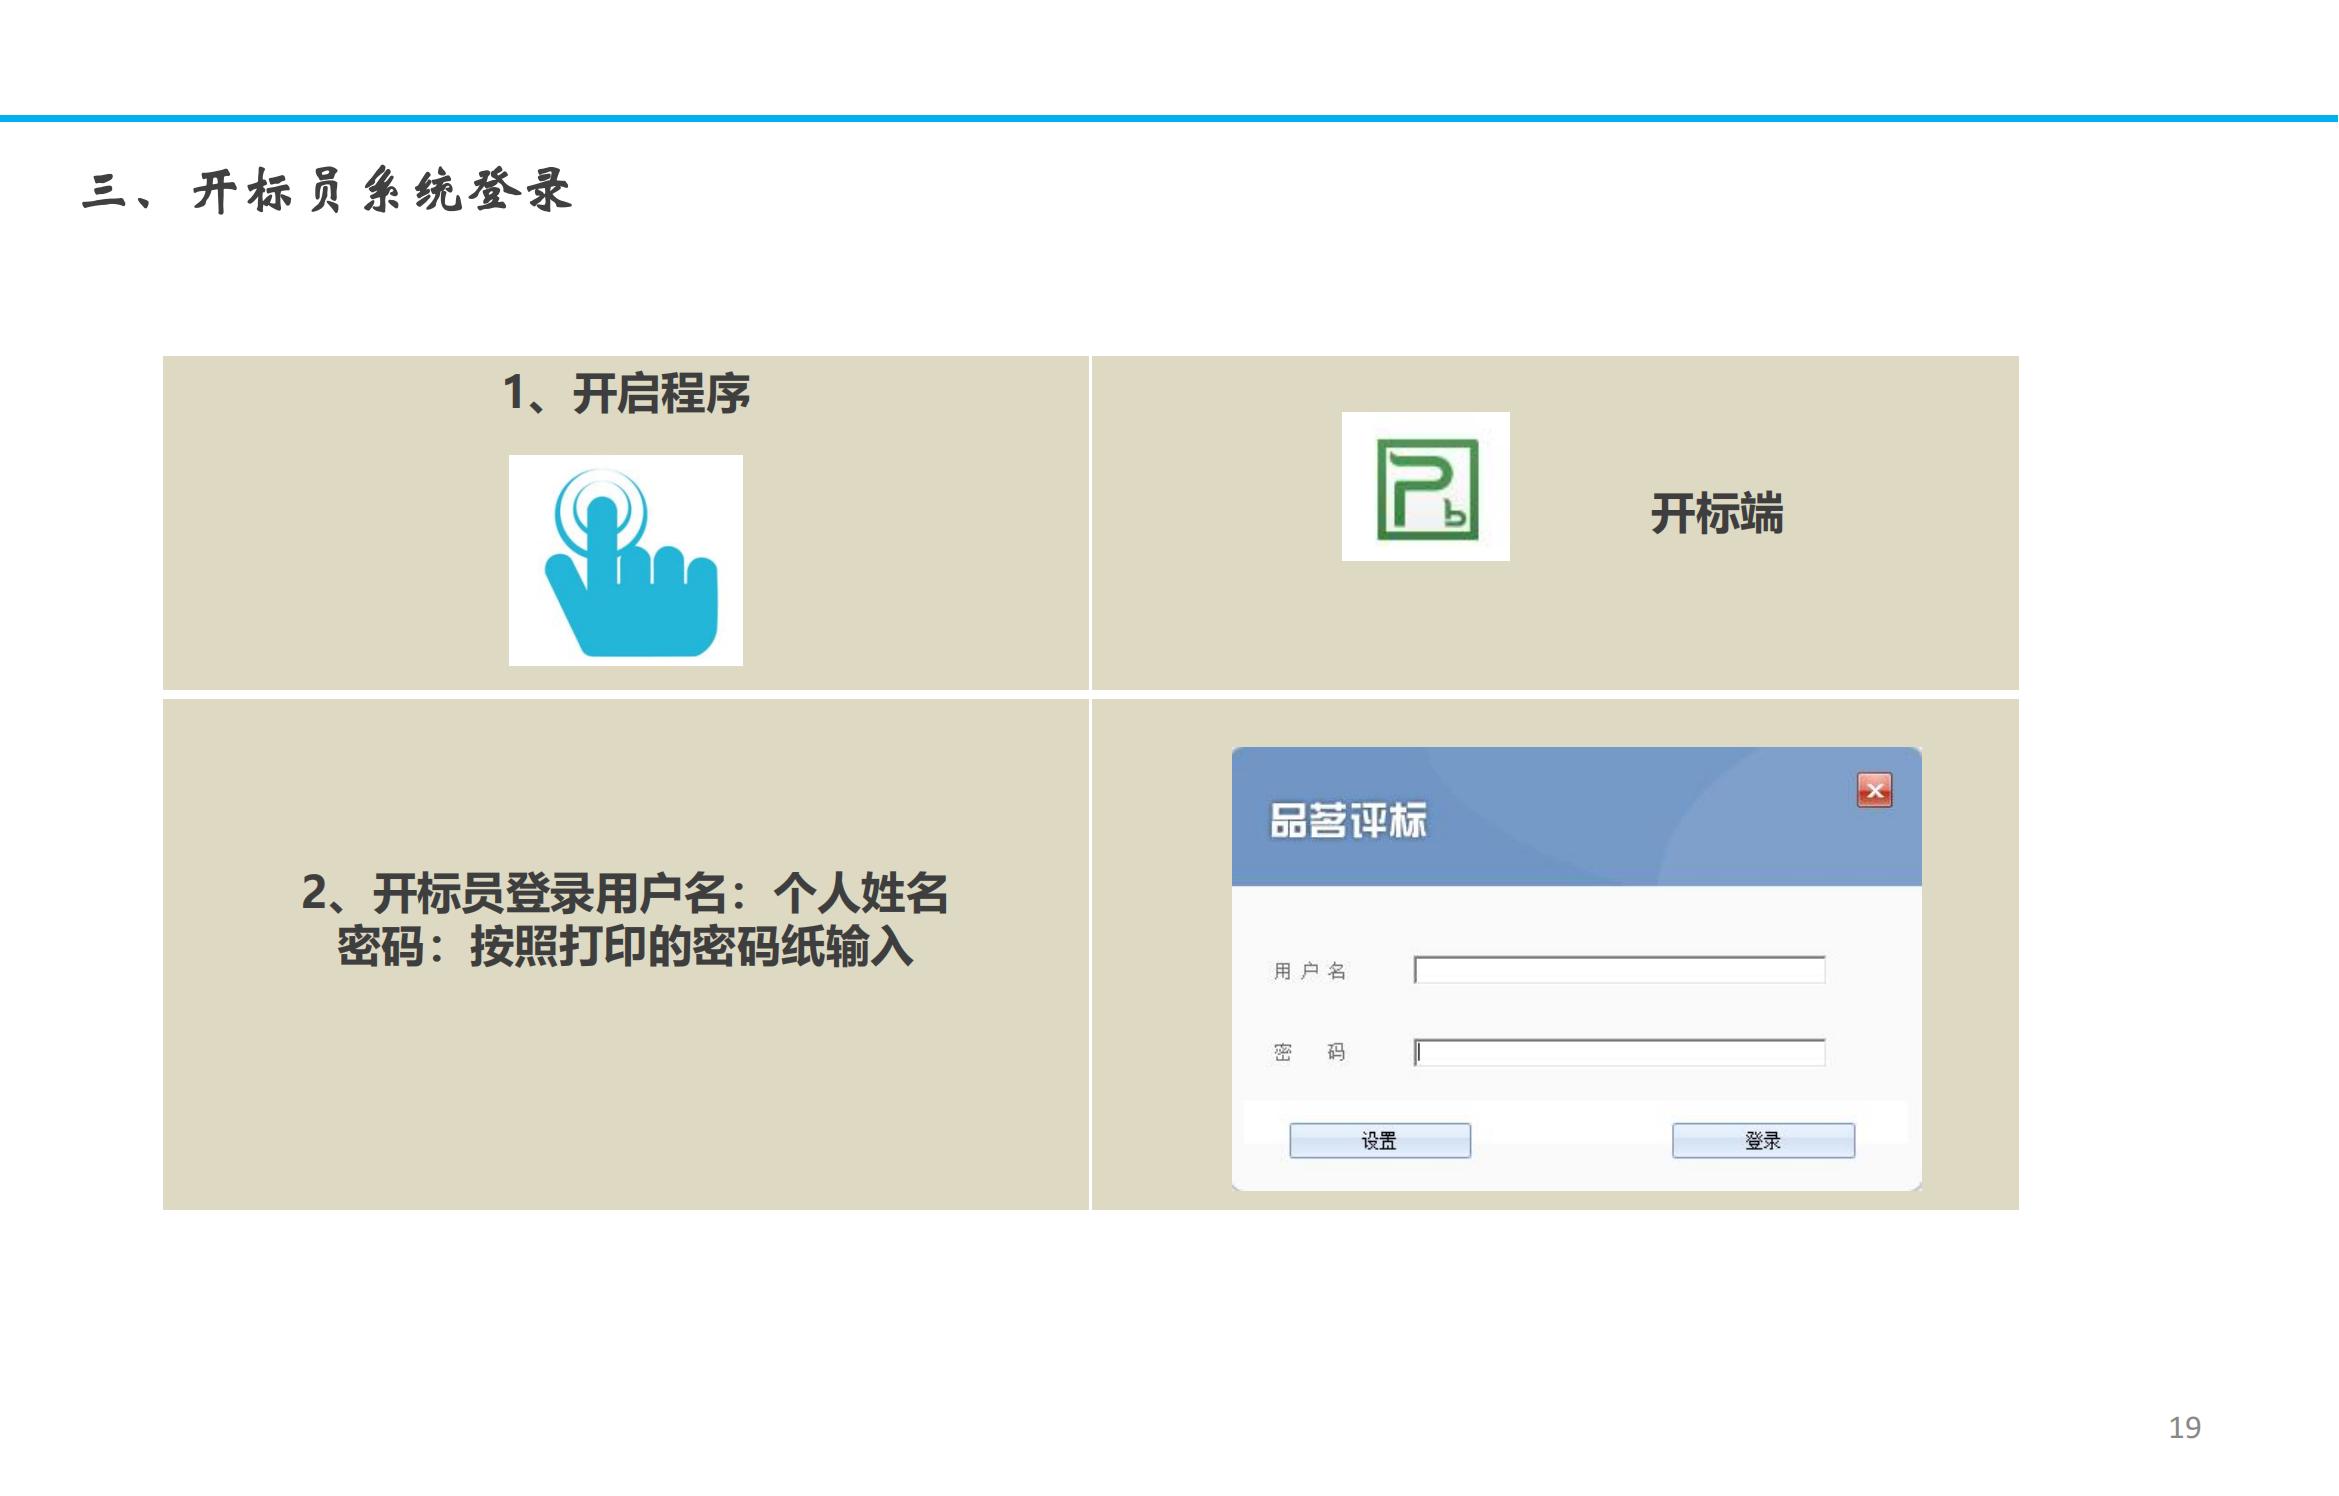Click the '三、开标员系统登录' slide title
Screen dimensions: 2339x1496
point(326,190)
